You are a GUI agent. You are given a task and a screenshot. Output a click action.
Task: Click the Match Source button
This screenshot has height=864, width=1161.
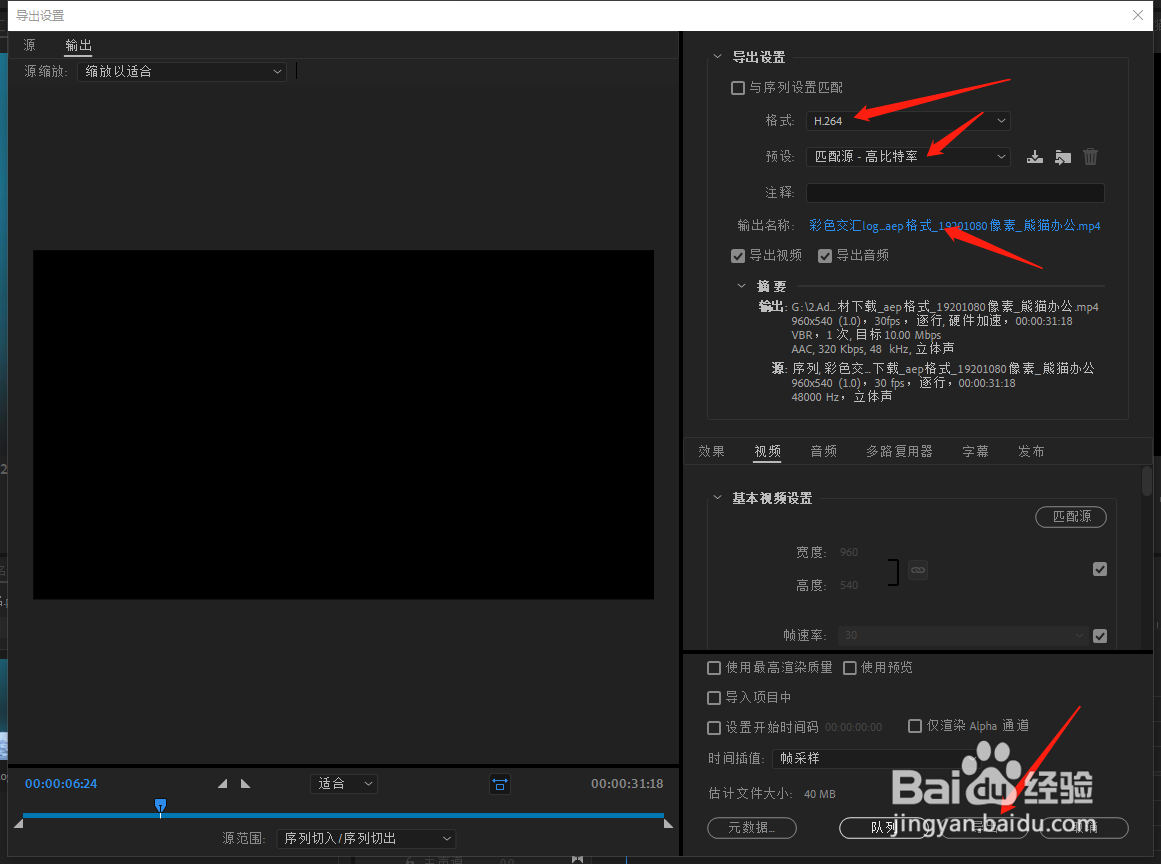[x=1071, y=517]
